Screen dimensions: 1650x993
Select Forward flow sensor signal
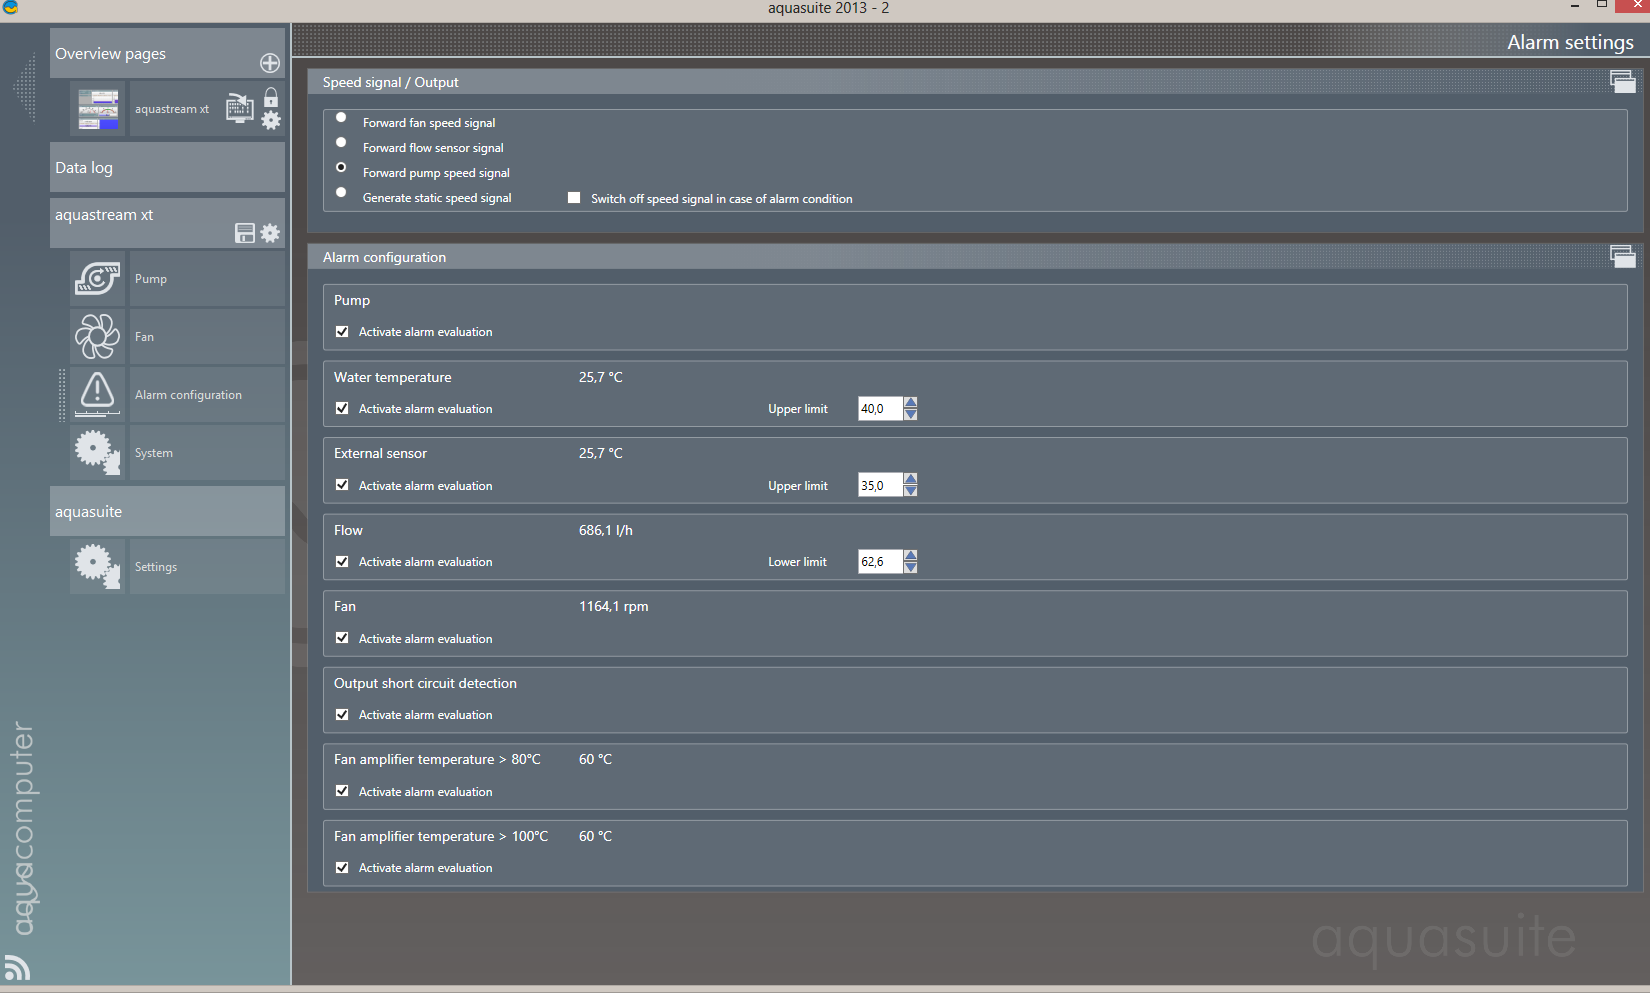341,143
